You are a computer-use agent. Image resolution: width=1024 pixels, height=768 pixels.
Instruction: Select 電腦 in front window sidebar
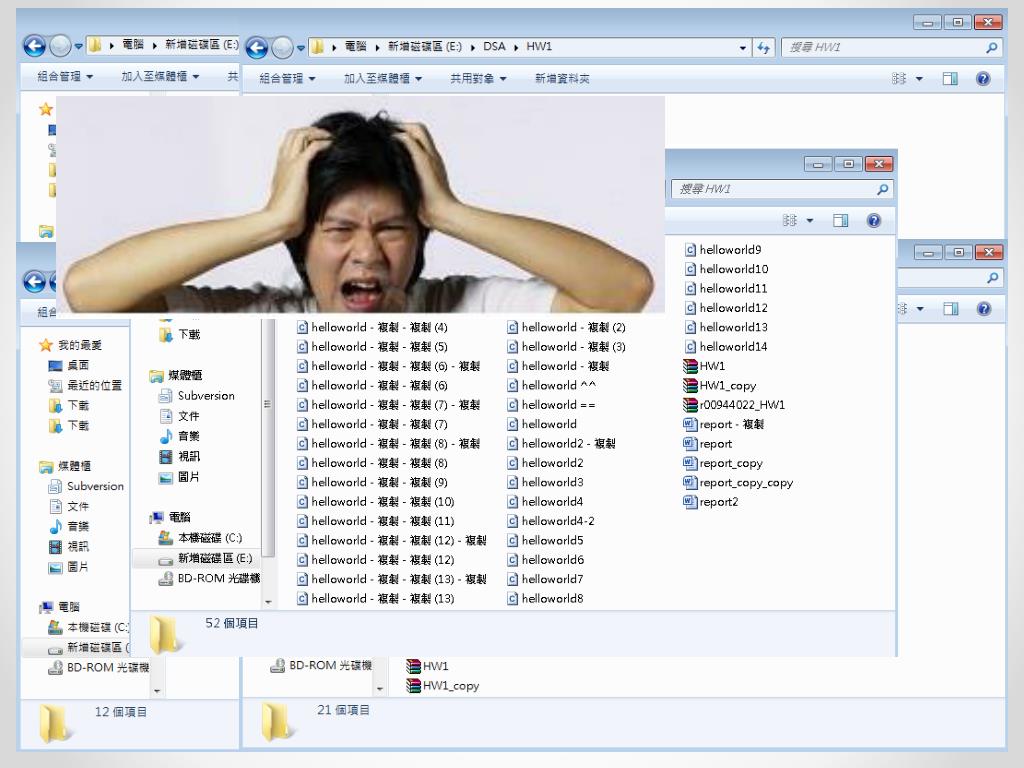170,518
